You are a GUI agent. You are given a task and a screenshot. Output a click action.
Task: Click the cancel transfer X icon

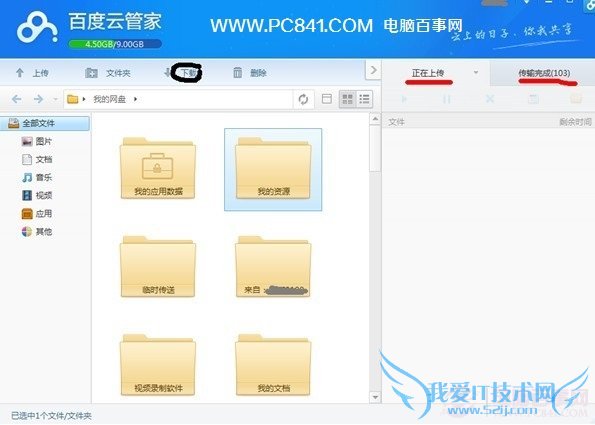[x=490, y=99]
